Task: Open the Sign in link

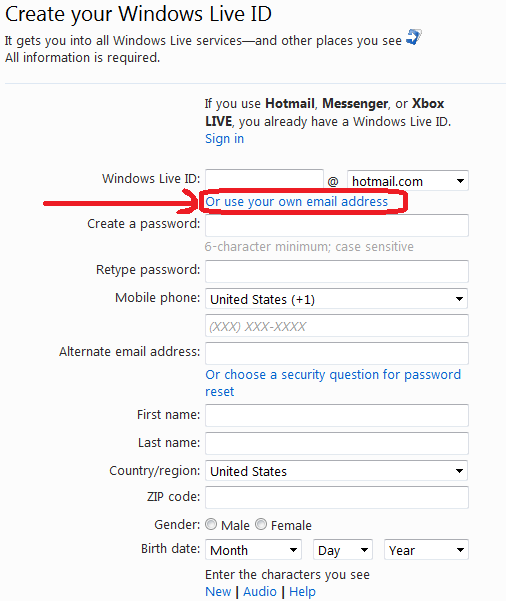Action: click(224, 139)
